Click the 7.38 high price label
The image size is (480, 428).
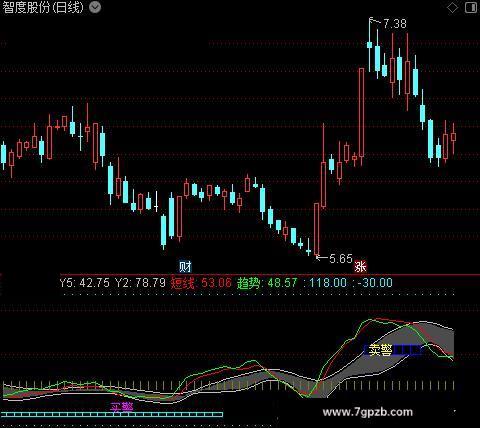point(395,24)
